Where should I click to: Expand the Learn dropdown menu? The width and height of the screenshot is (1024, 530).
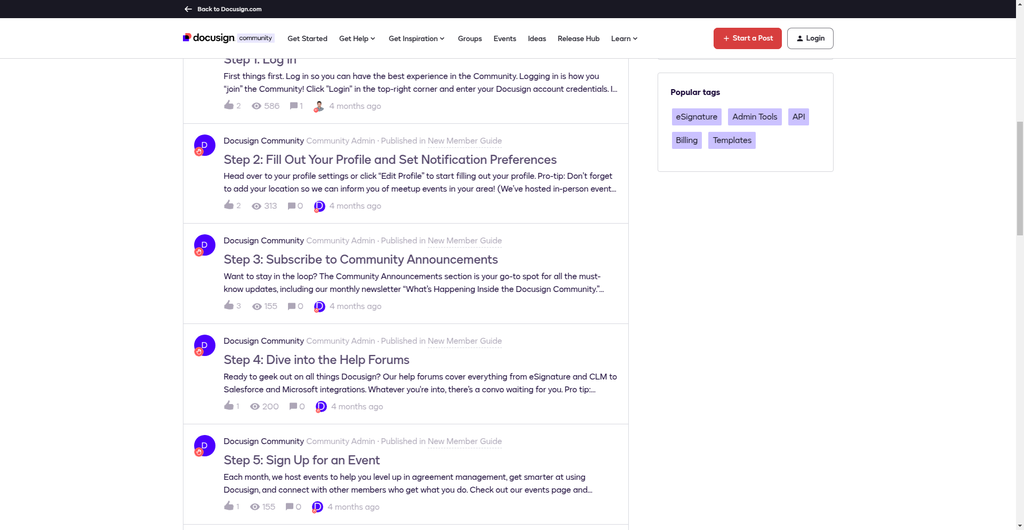[624, 39]
